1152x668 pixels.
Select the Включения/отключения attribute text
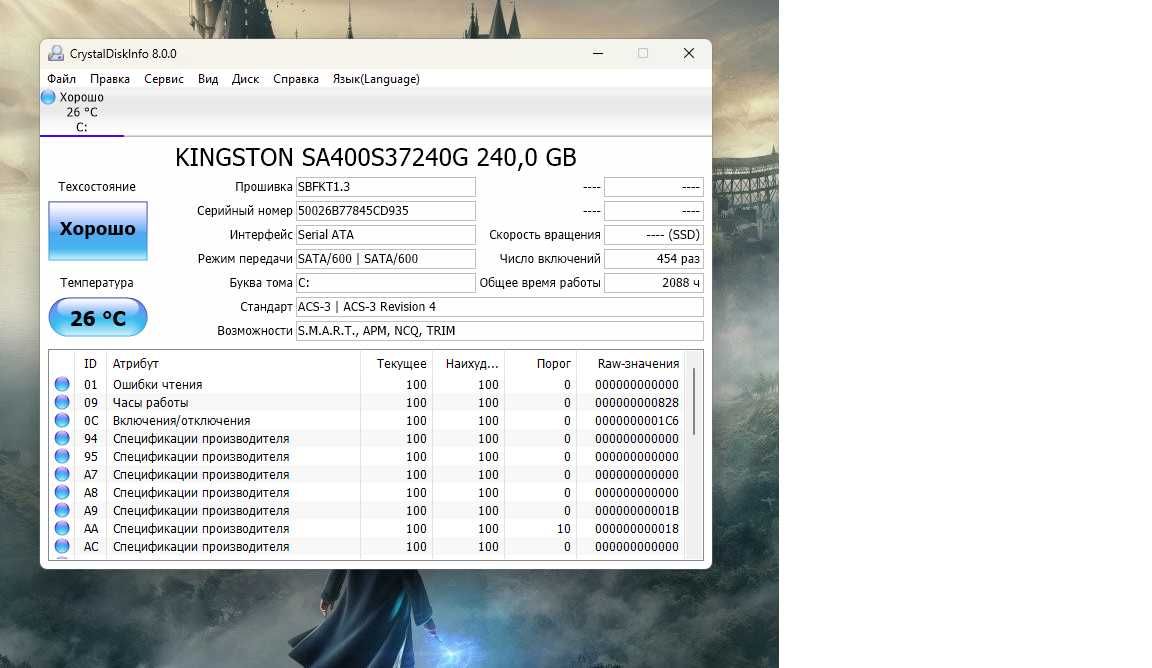tap(181, 420)
